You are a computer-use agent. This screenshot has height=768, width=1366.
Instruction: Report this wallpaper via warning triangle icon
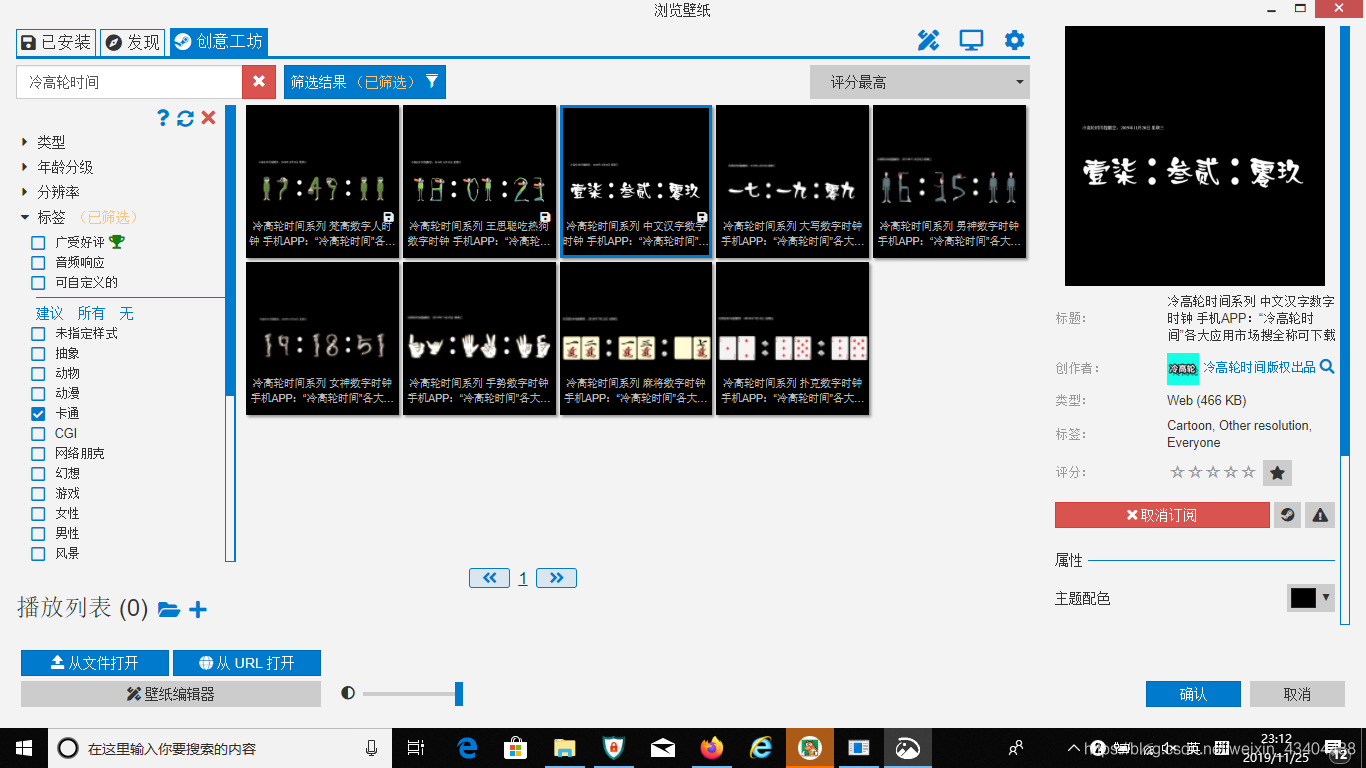tap(1319, 514)
